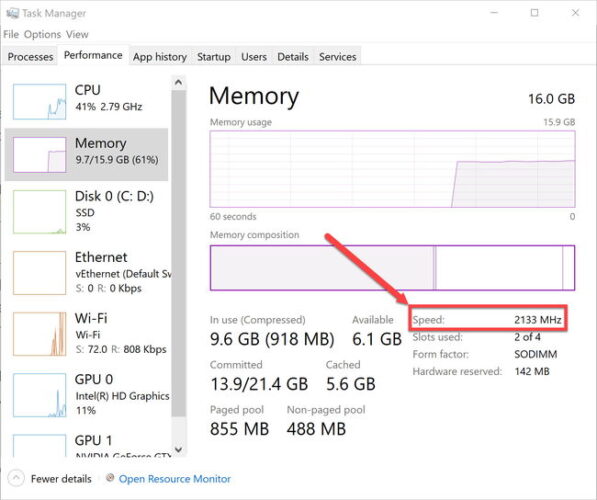Select the Wi-Fi graph thumbnail

pyautogui.click(x=39, y=334)
